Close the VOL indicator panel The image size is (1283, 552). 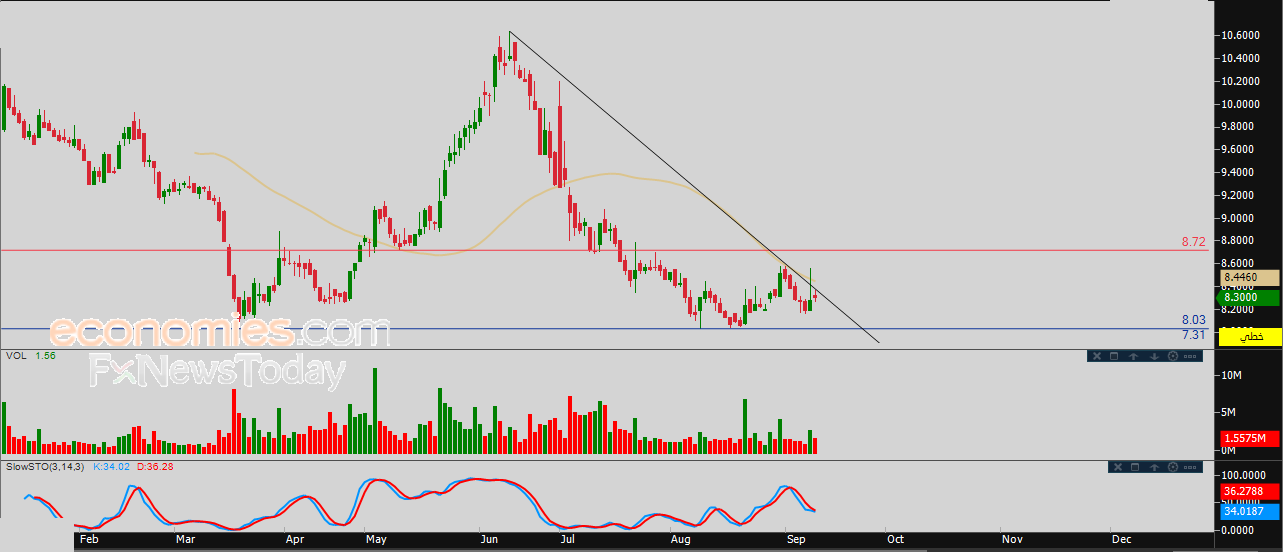1097,356
